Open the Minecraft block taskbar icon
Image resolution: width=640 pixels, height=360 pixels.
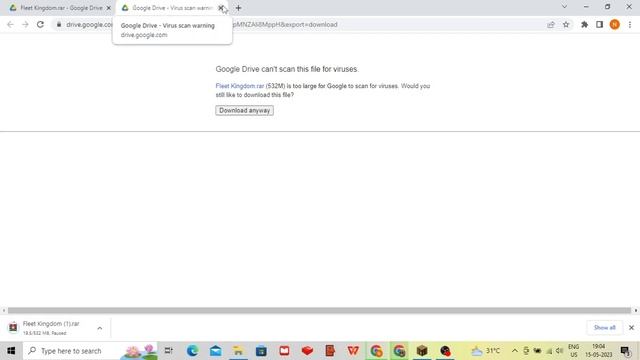coord(422,351)
